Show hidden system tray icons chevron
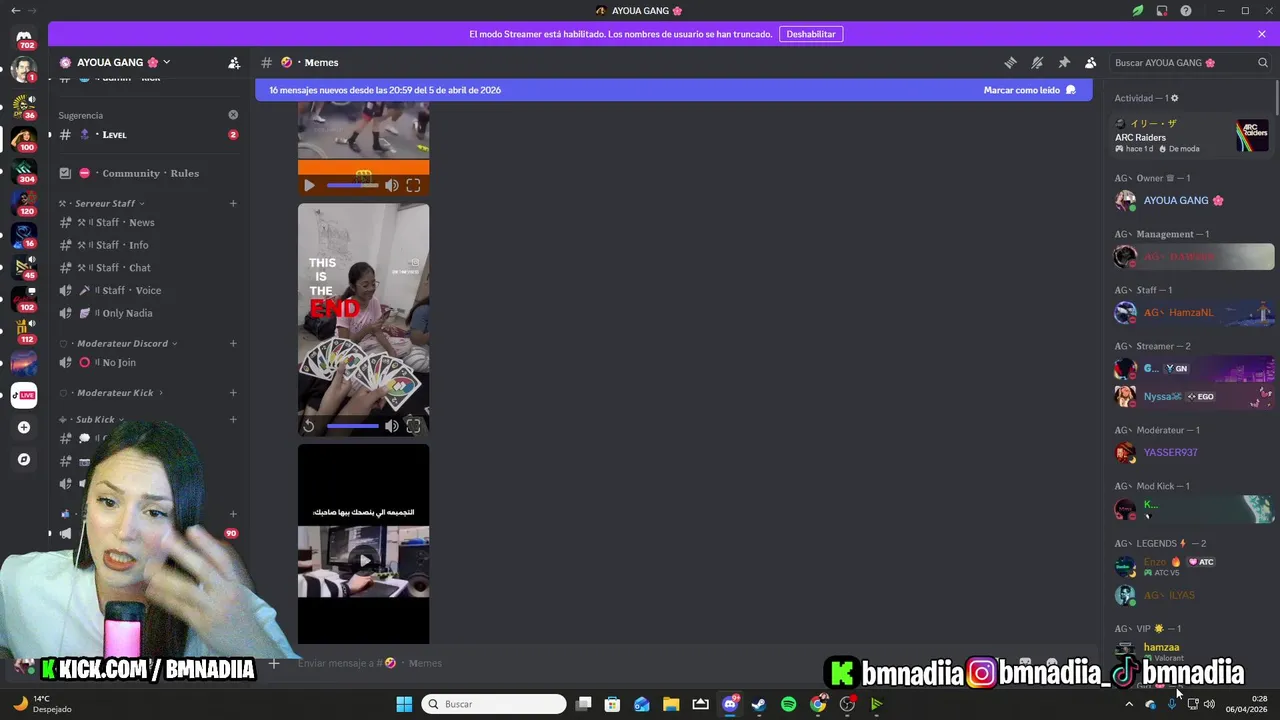This screenshot has width=1280, height=720. tap(1129, 704)
